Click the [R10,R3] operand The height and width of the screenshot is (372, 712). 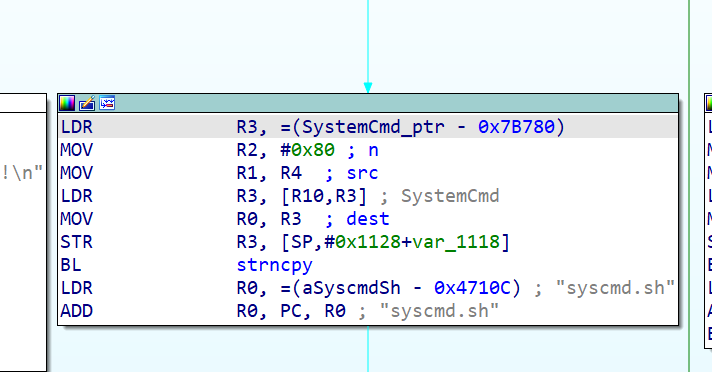tap(324, 196)
